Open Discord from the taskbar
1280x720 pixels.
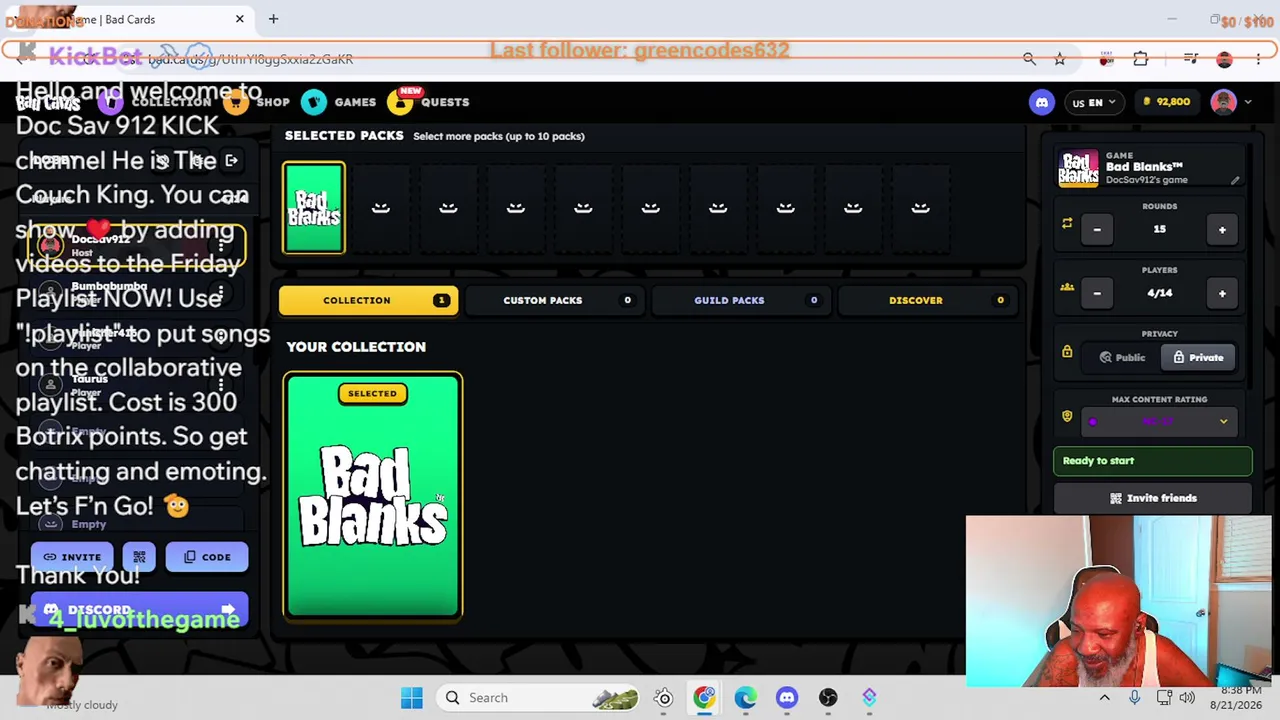tap(787, 698)
